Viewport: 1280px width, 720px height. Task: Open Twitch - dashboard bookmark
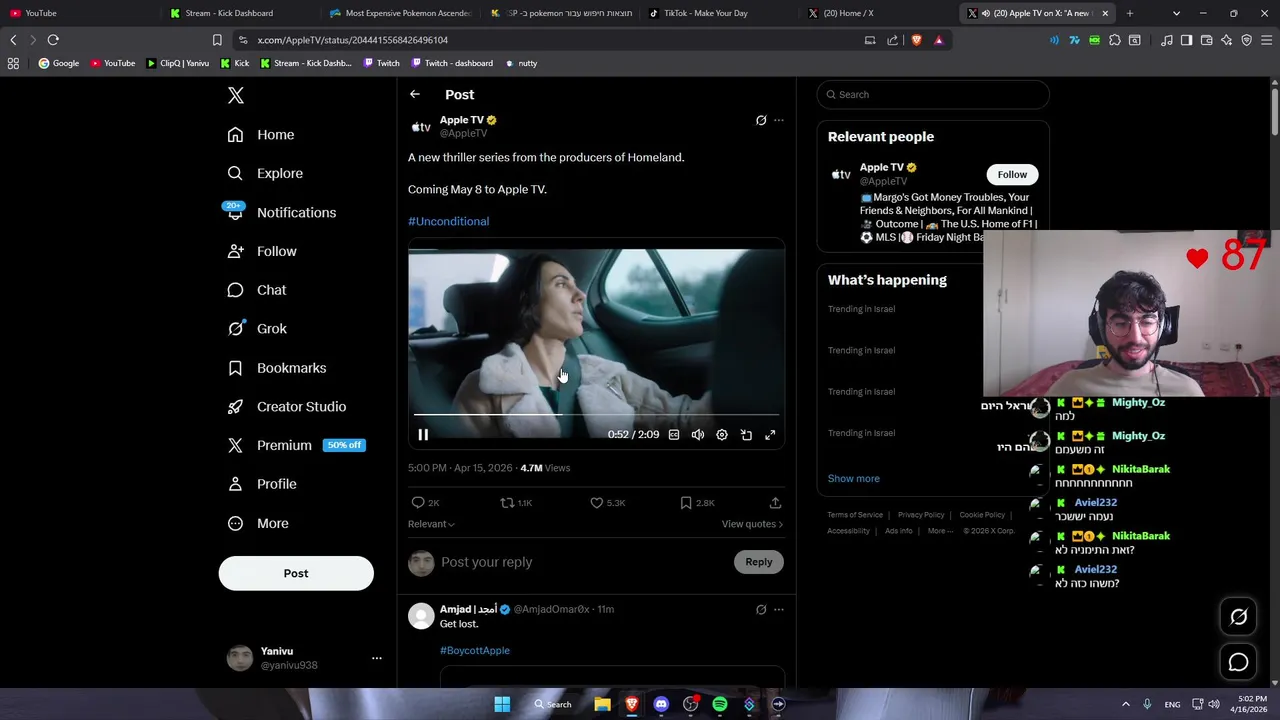[451, 63]
